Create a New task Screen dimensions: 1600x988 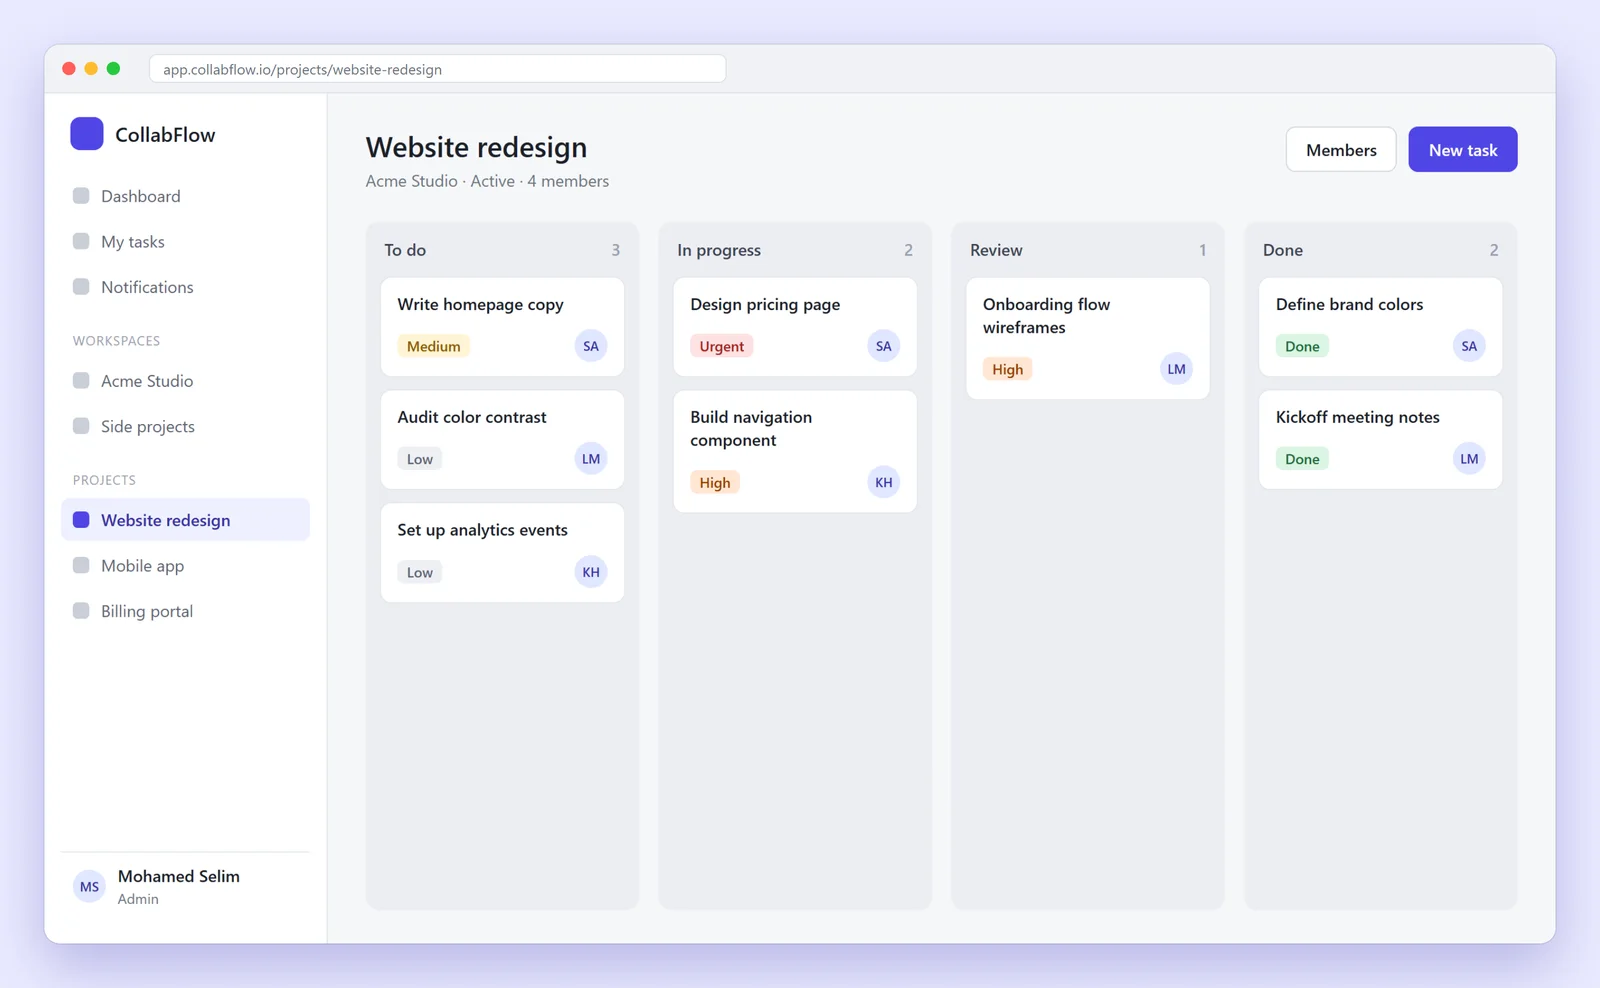coord(1463,149)
